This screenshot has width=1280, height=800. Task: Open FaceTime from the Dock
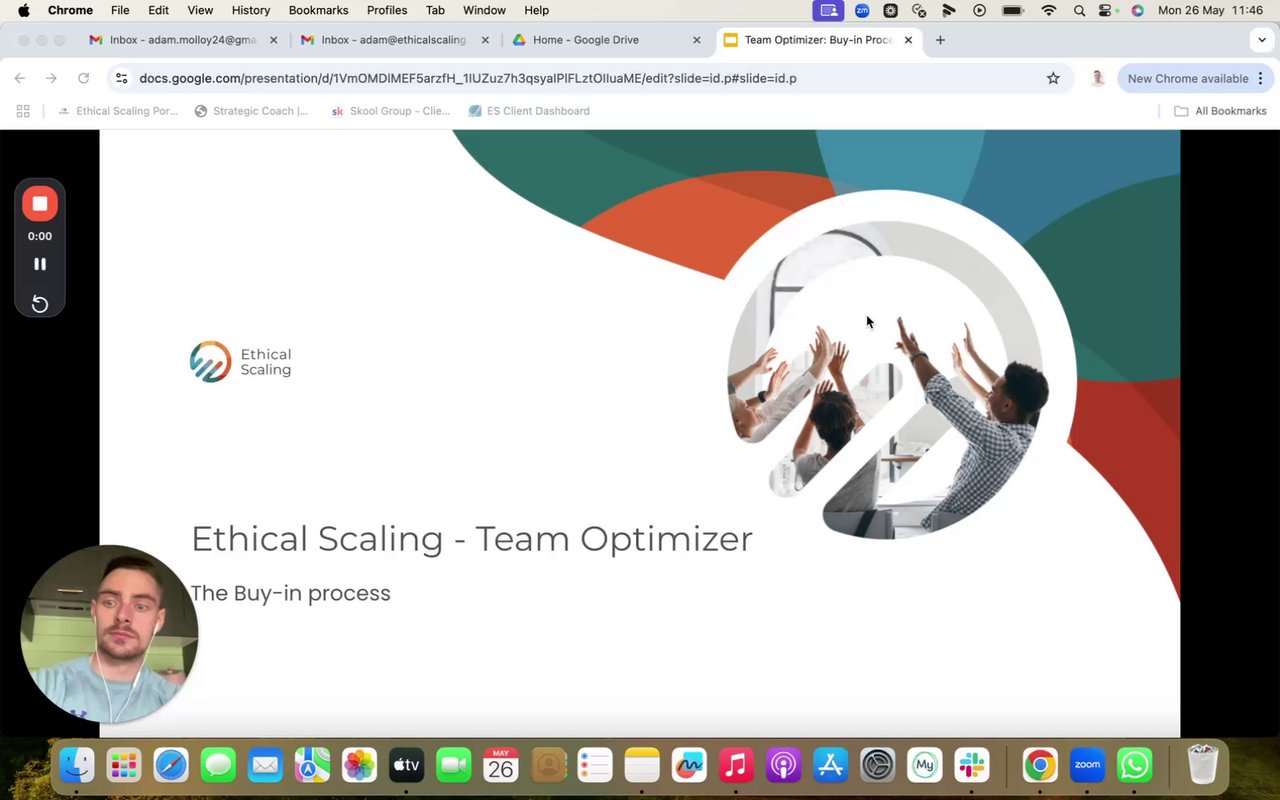tap(453, 766)
